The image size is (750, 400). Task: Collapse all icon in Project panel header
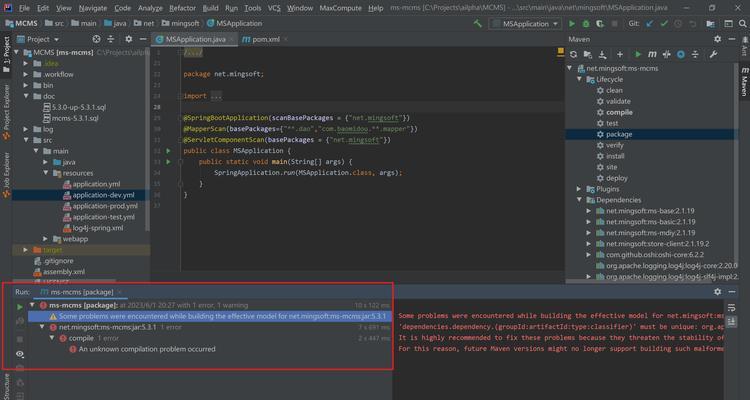tap(111, 39)
